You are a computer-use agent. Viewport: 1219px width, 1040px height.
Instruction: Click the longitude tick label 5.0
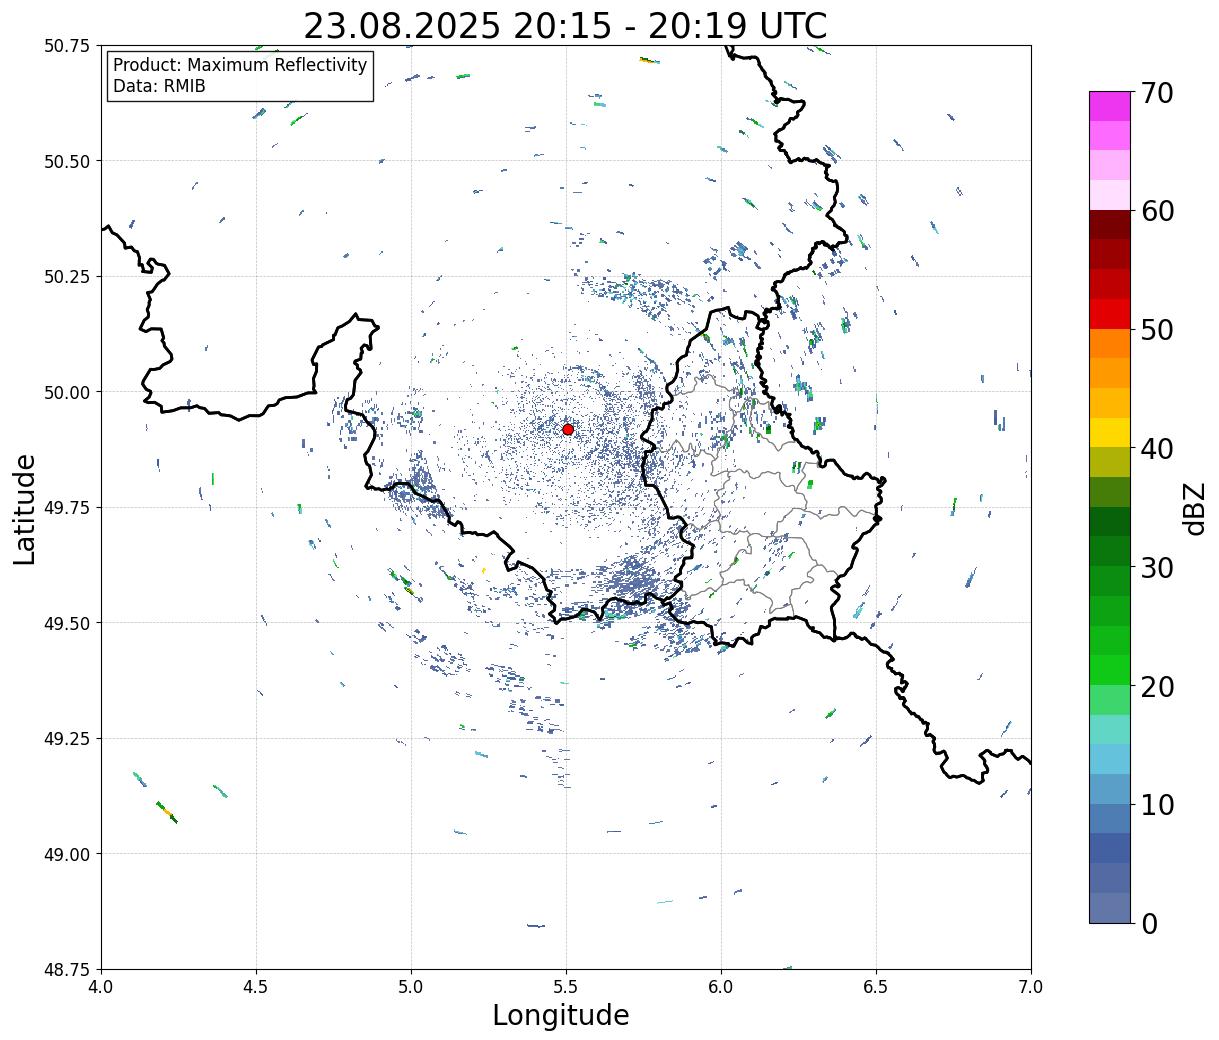point(411,987)
